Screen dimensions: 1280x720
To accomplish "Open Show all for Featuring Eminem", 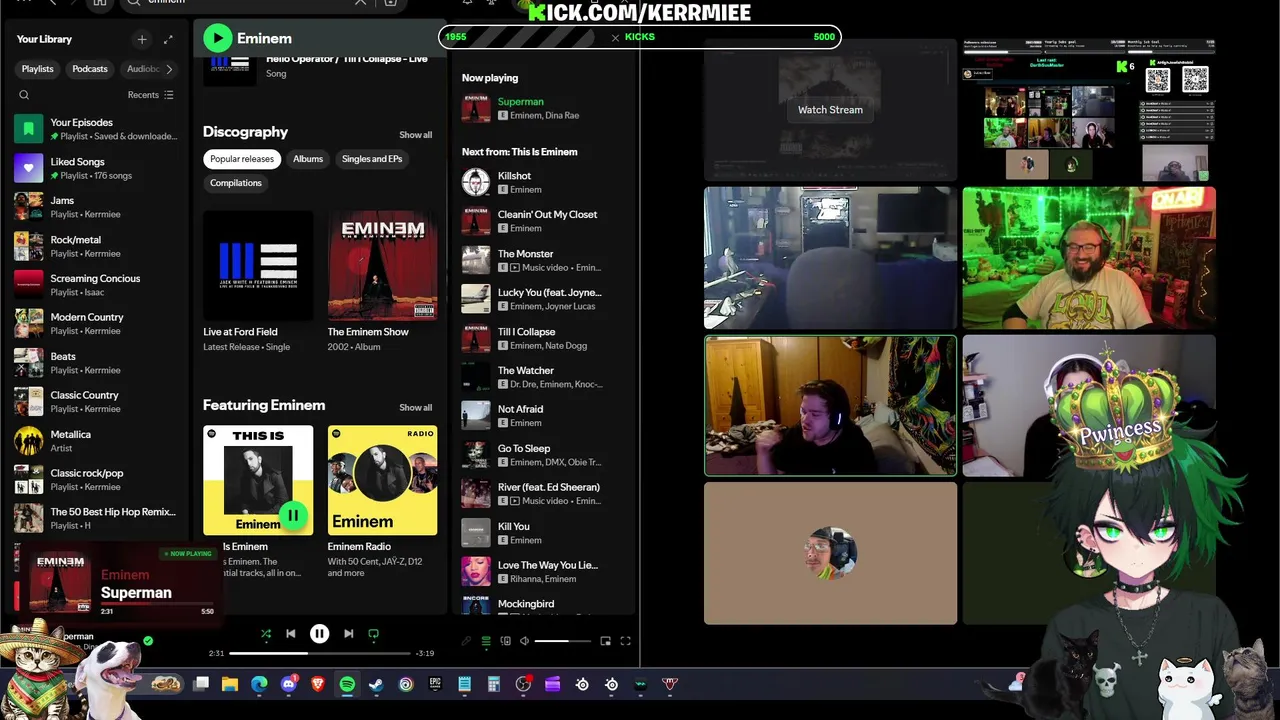I will (x=416, y=408).
